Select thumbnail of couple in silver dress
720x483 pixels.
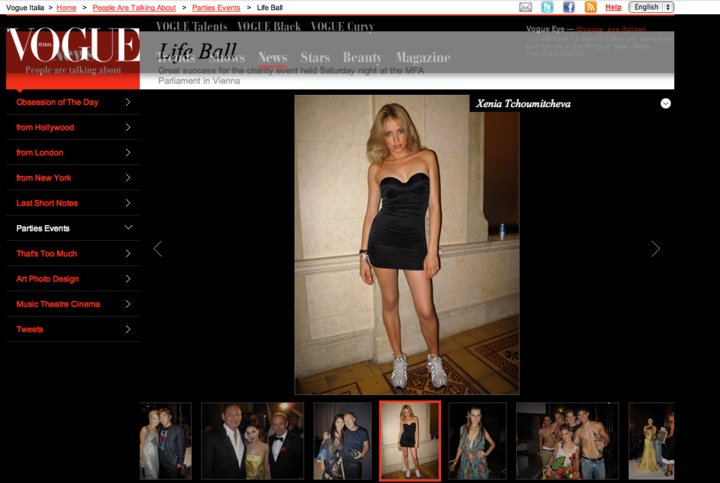tap(166, 441)
